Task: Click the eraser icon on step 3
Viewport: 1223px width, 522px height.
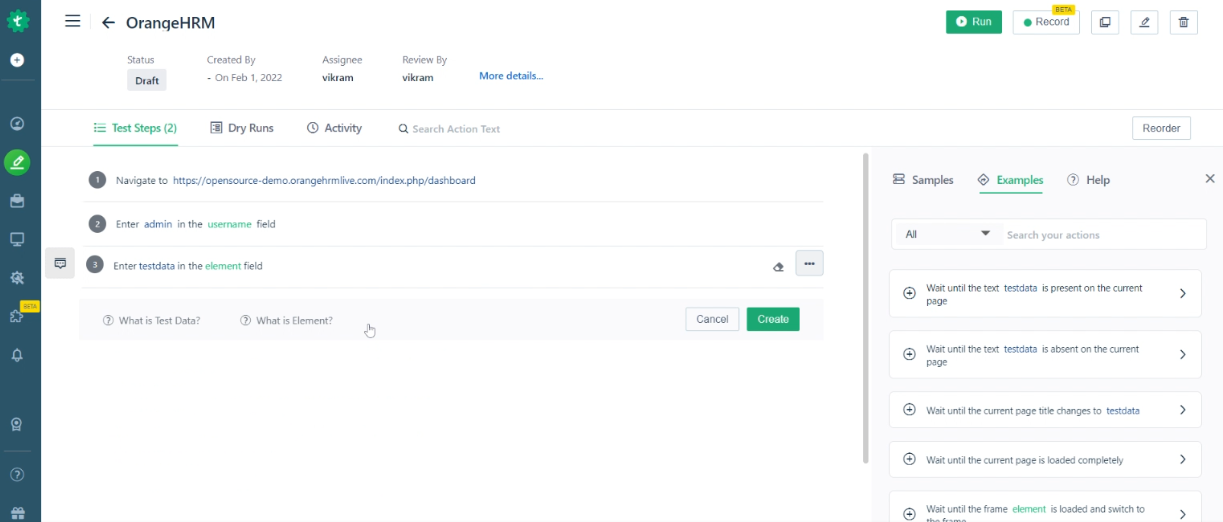Action: tap(779, 267)
